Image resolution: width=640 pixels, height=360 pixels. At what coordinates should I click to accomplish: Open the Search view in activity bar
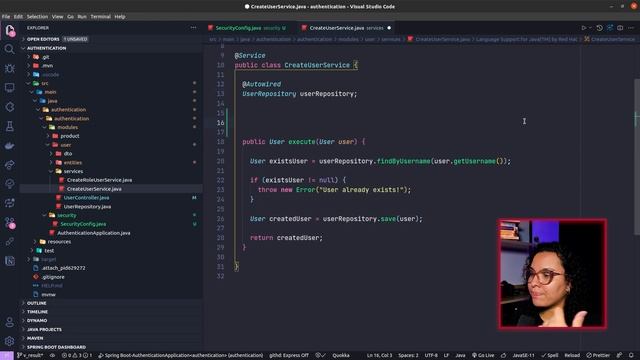(9, 49)
